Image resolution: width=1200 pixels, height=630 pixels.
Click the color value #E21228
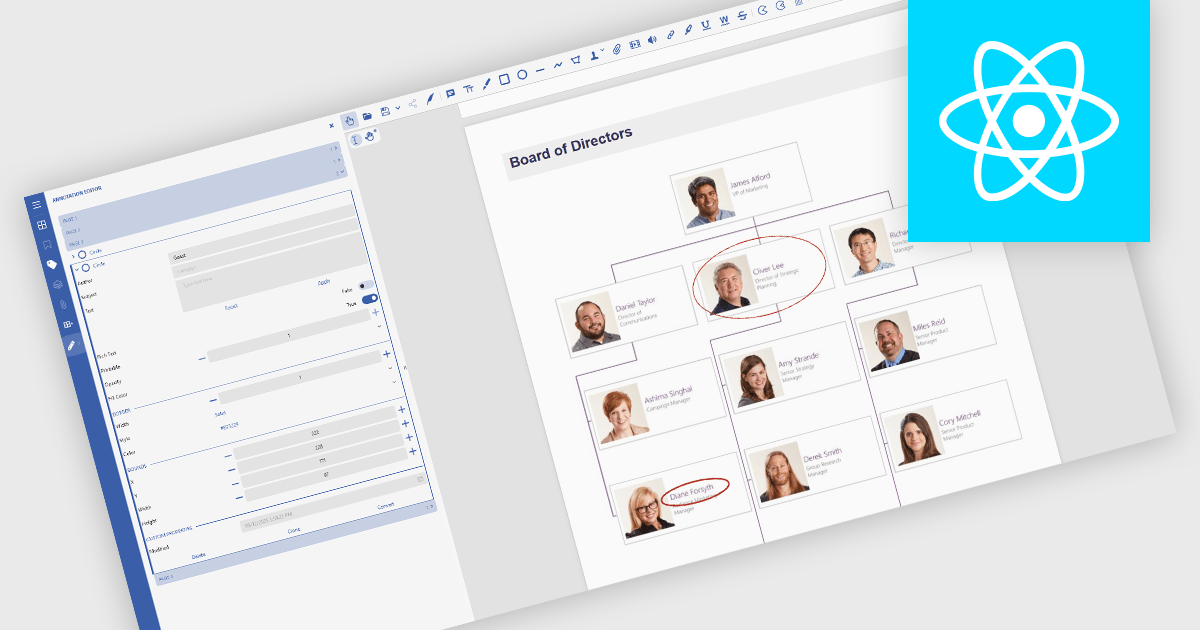[227, 427]
